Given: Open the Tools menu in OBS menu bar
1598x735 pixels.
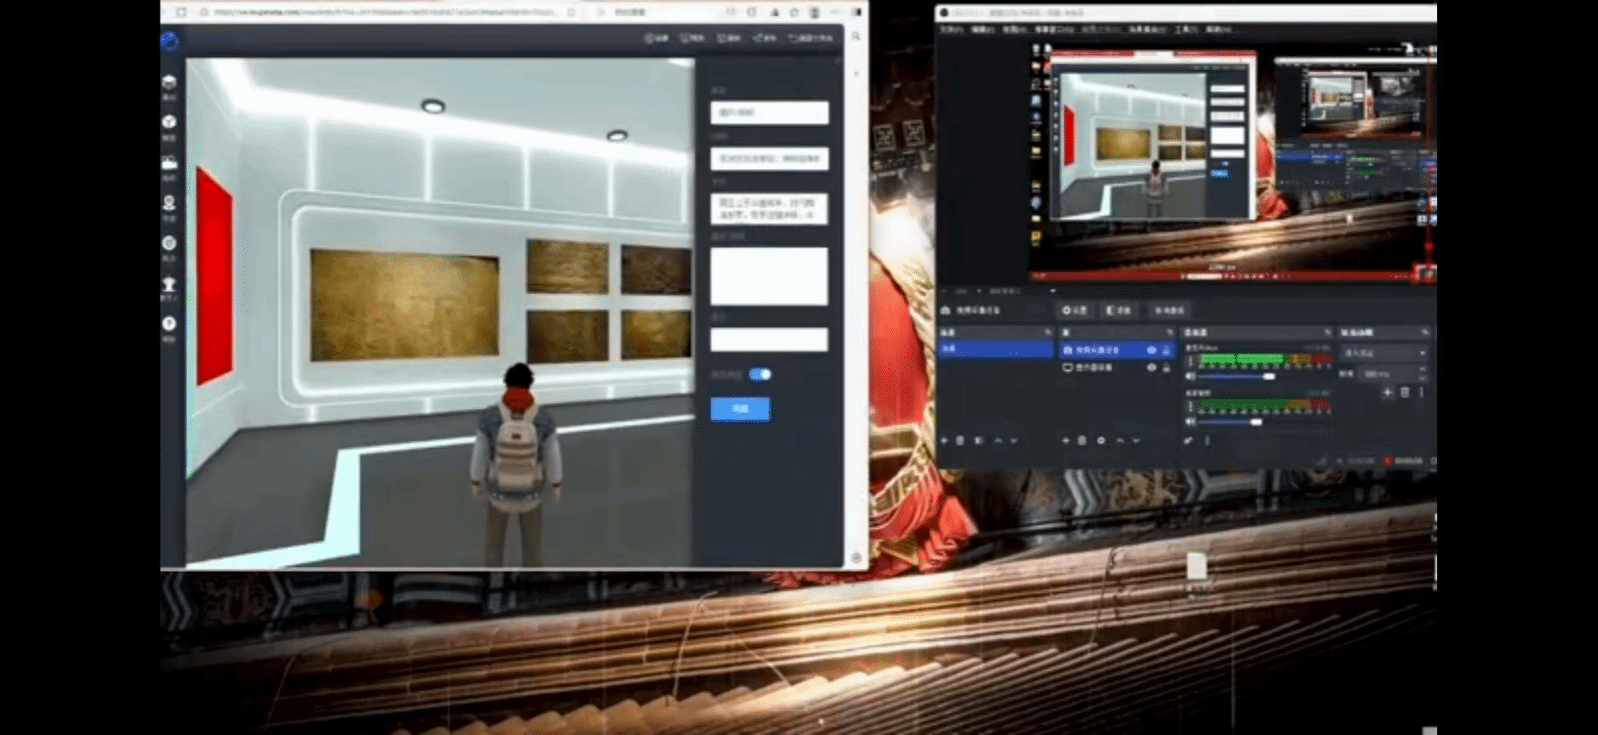Looking at the screenshot, I should point(1186,29).
